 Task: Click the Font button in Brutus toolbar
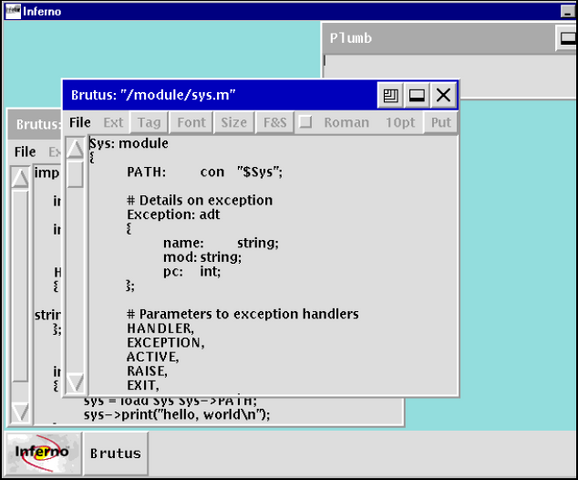(x=191, y=122)
